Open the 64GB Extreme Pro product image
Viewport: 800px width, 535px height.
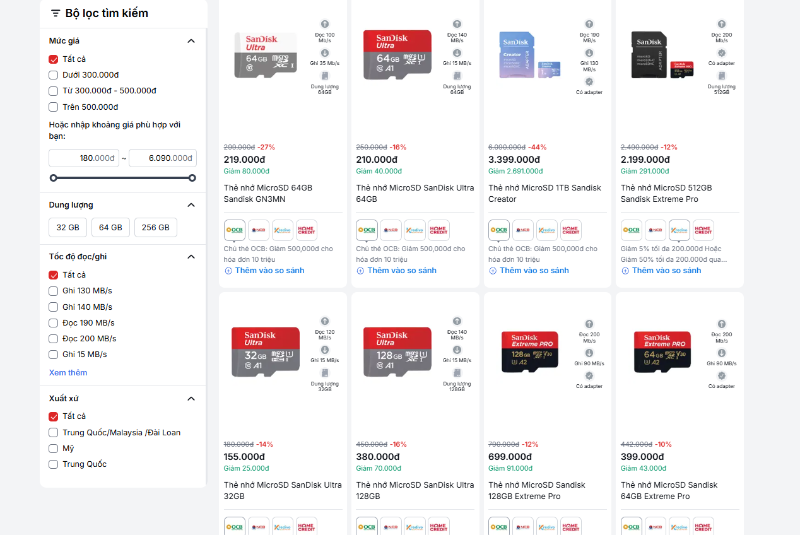pyautogui.click(x=662, y=352)
